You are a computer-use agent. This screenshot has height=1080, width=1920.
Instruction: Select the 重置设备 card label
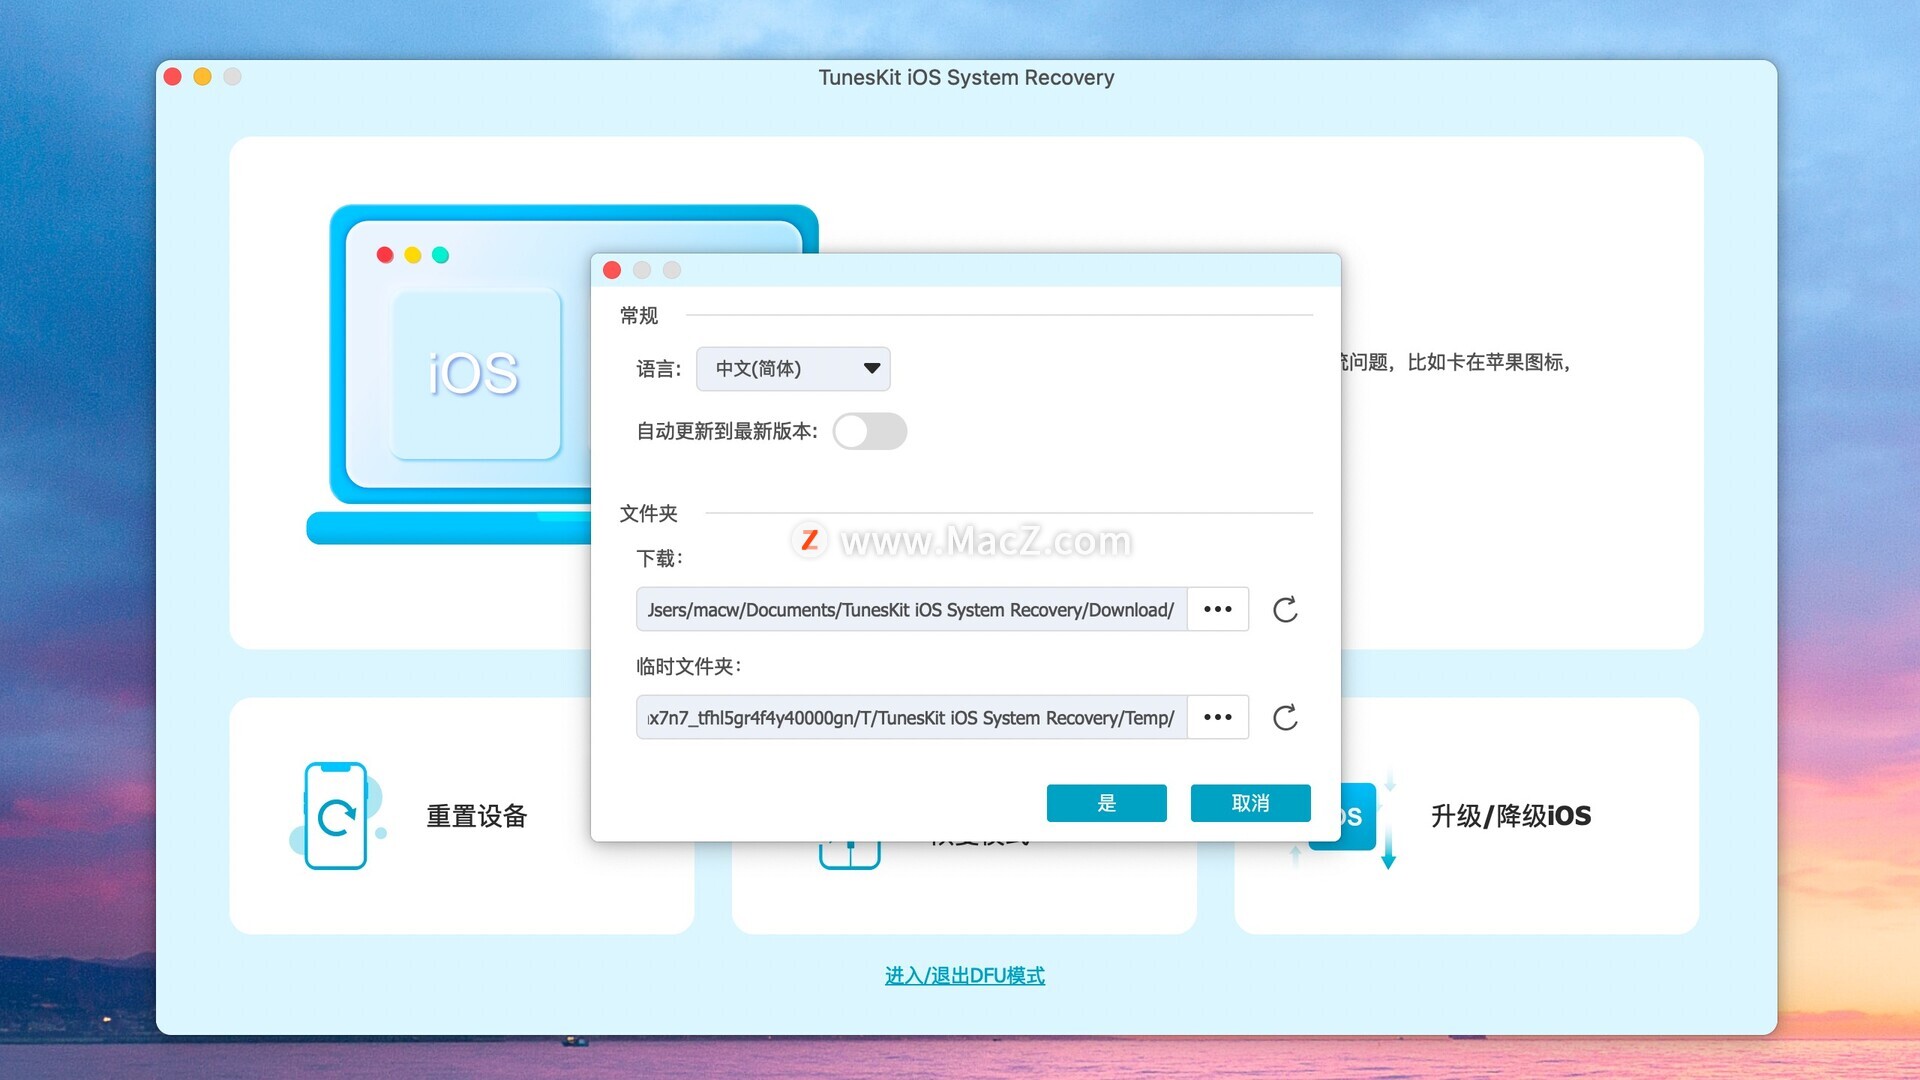pos(477,816)
